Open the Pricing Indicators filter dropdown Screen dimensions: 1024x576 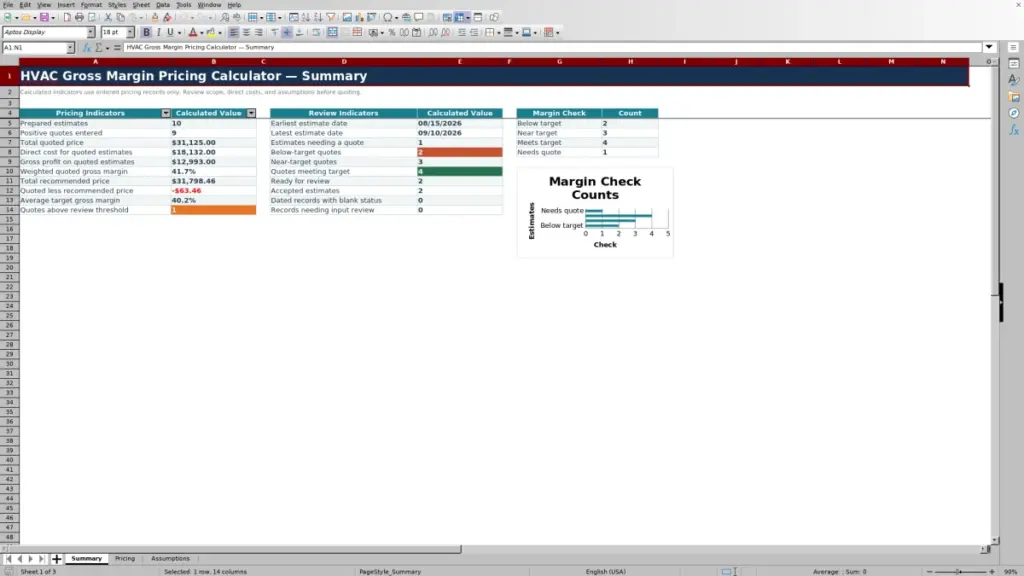(x=166, y=114)
